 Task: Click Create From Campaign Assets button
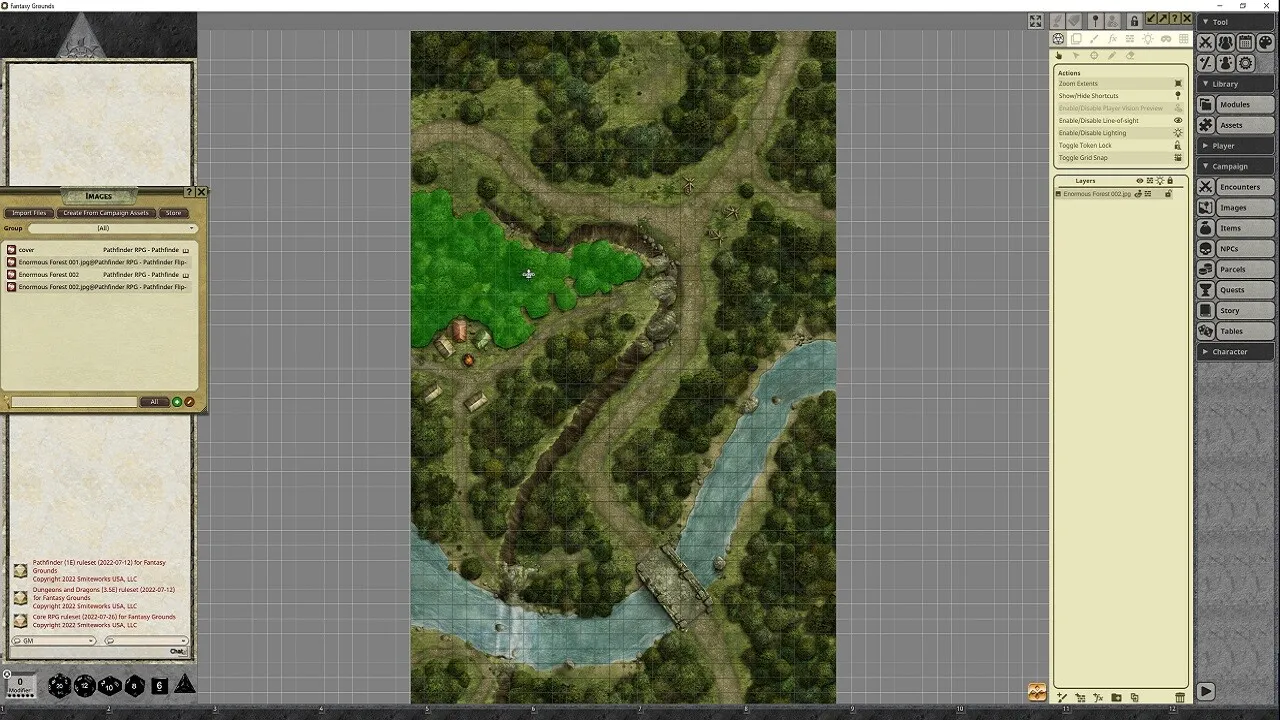point(106,213)
